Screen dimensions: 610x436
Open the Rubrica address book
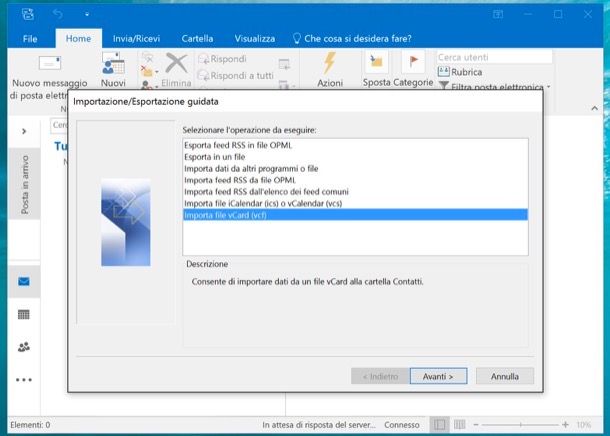(460, 72)
